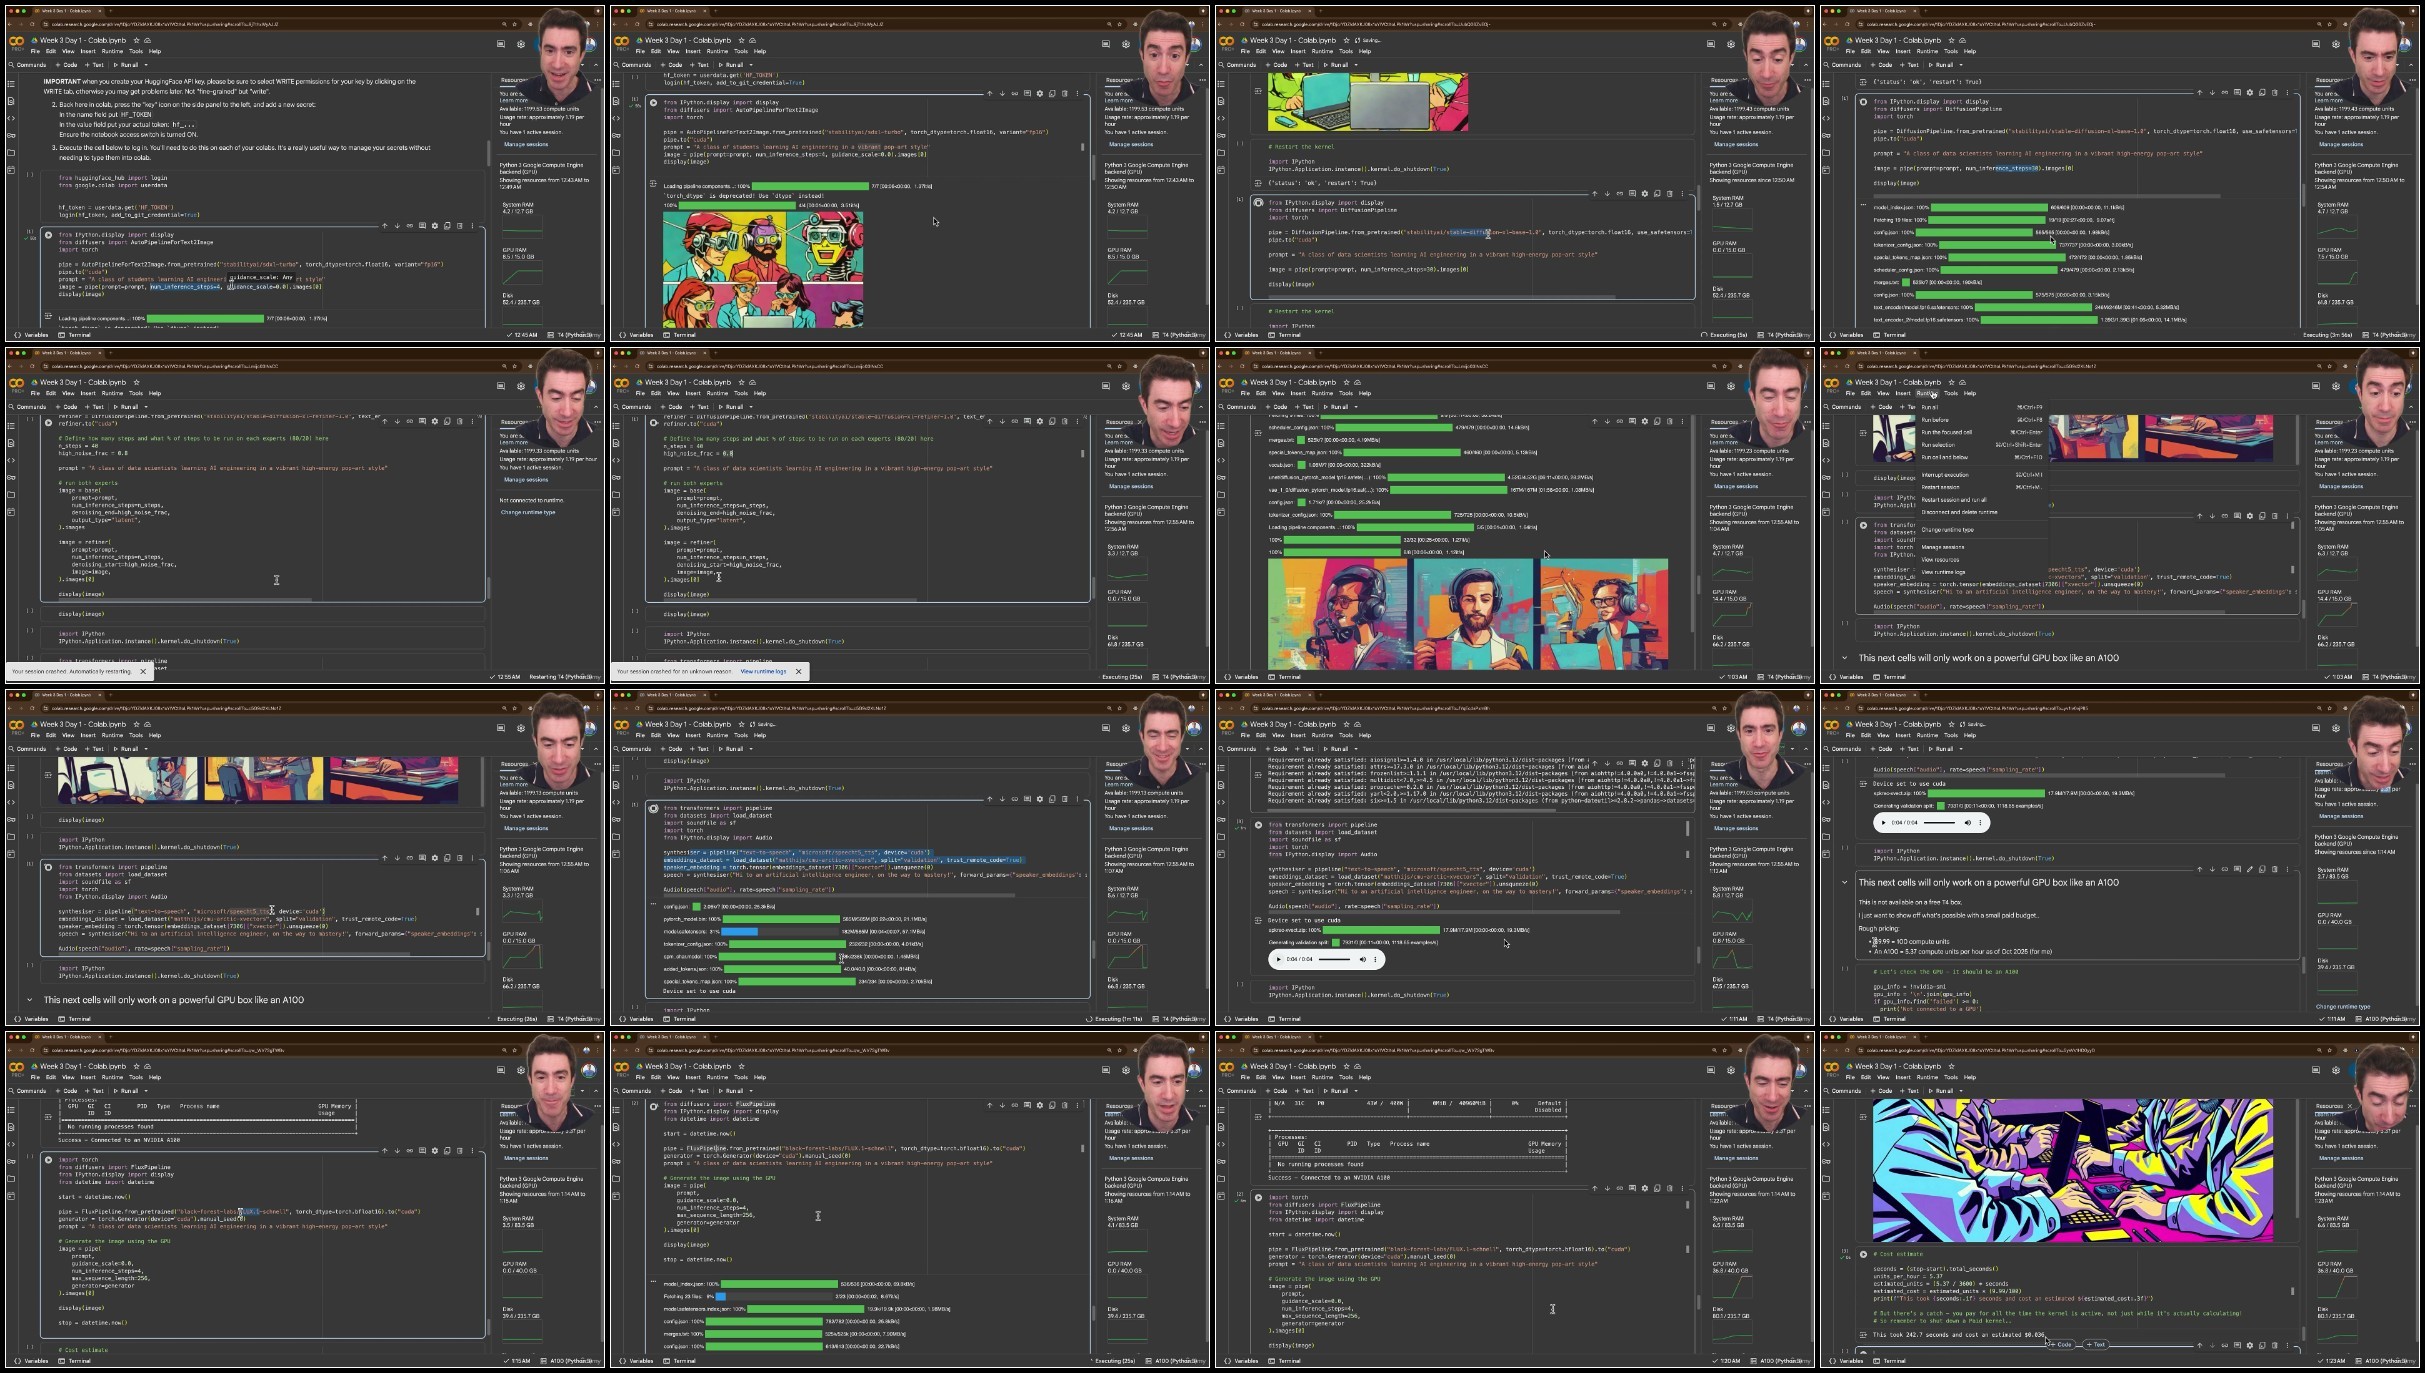Move the A100 pricing markdown cell up

click(x=2200, y=869)
